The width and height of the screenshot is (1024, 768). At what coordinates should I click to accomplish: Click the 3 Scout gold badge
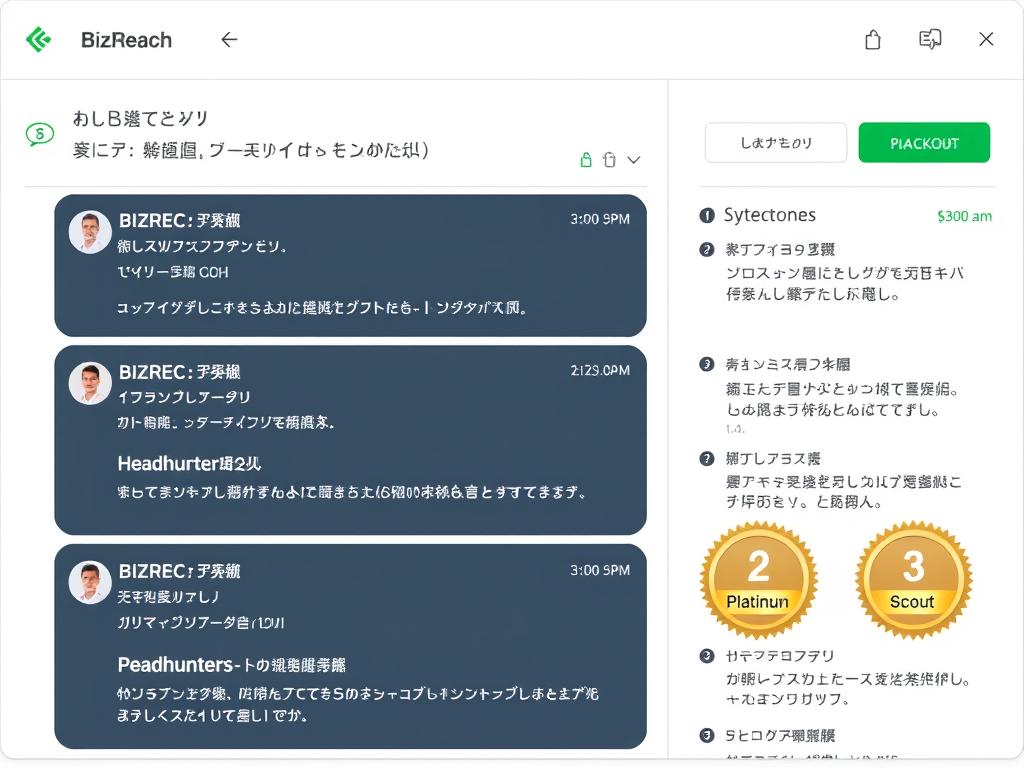914,580
